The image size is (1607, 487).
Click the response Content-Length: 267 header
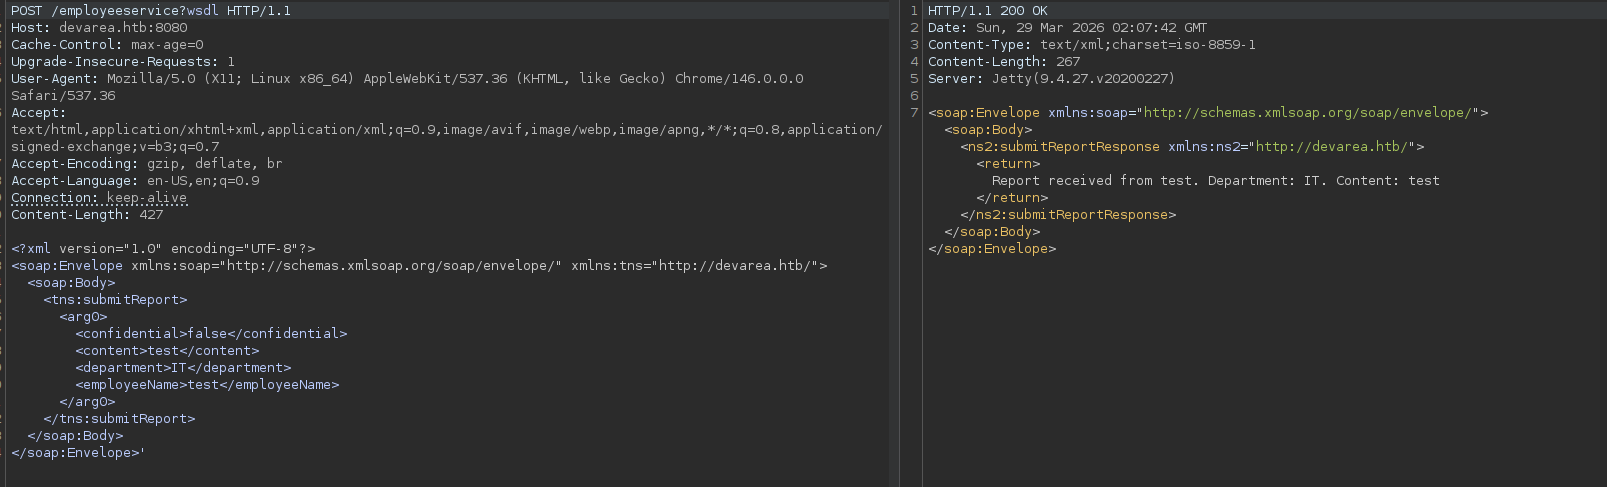pyautogui.click(x=1004, y=62)
